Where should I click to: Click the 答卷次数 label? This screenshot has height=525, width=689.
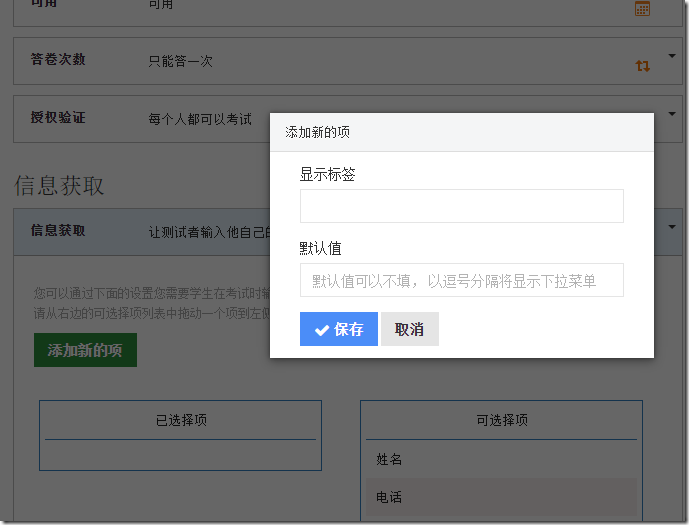(x=58, y=59)
